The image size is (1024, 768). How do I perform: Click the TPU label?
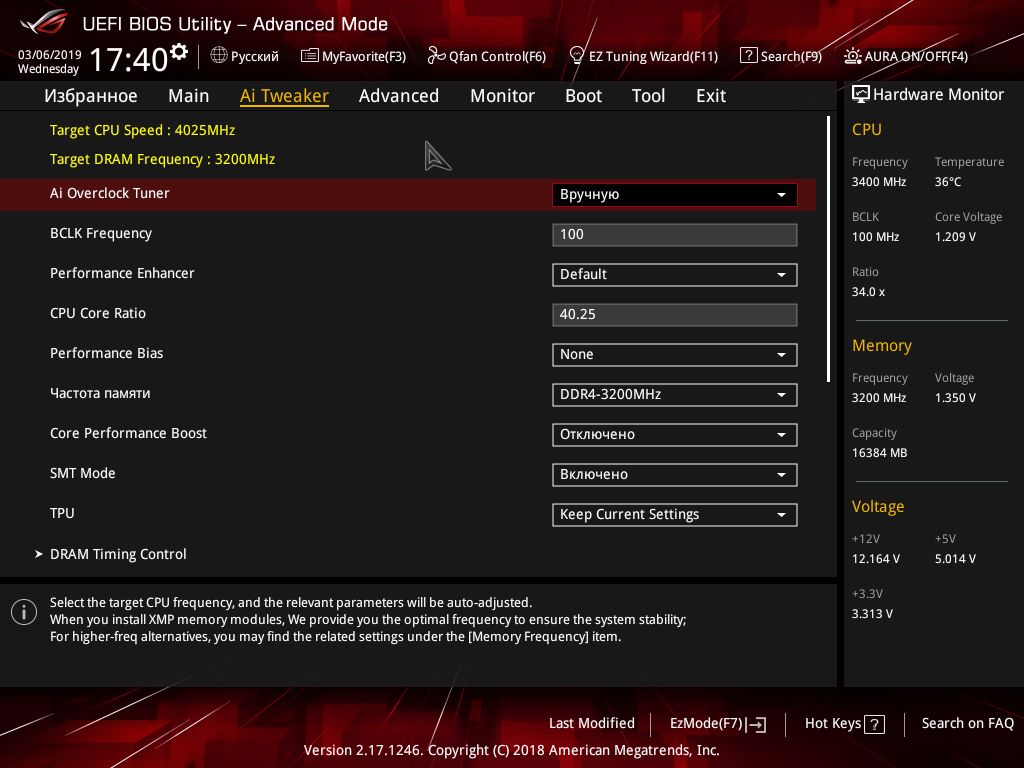pos(62,513)
